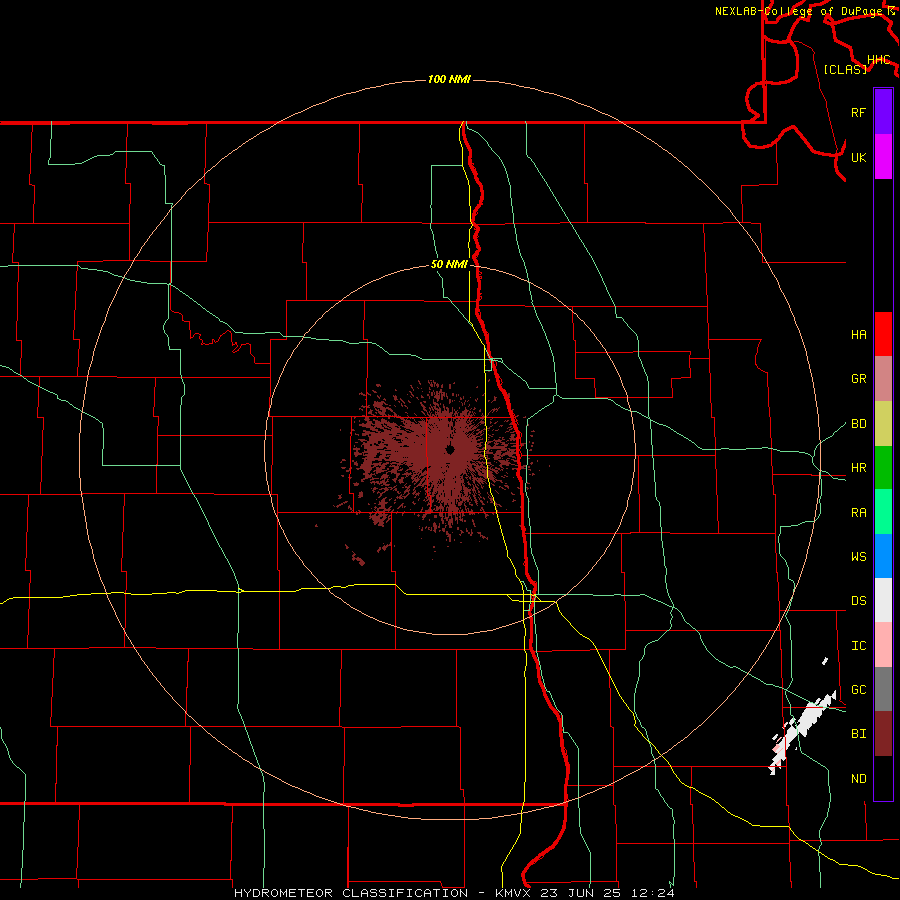Click the HA legend label
Screen dimensions: 900x900
pyautogui.click(x=858, y=335)
